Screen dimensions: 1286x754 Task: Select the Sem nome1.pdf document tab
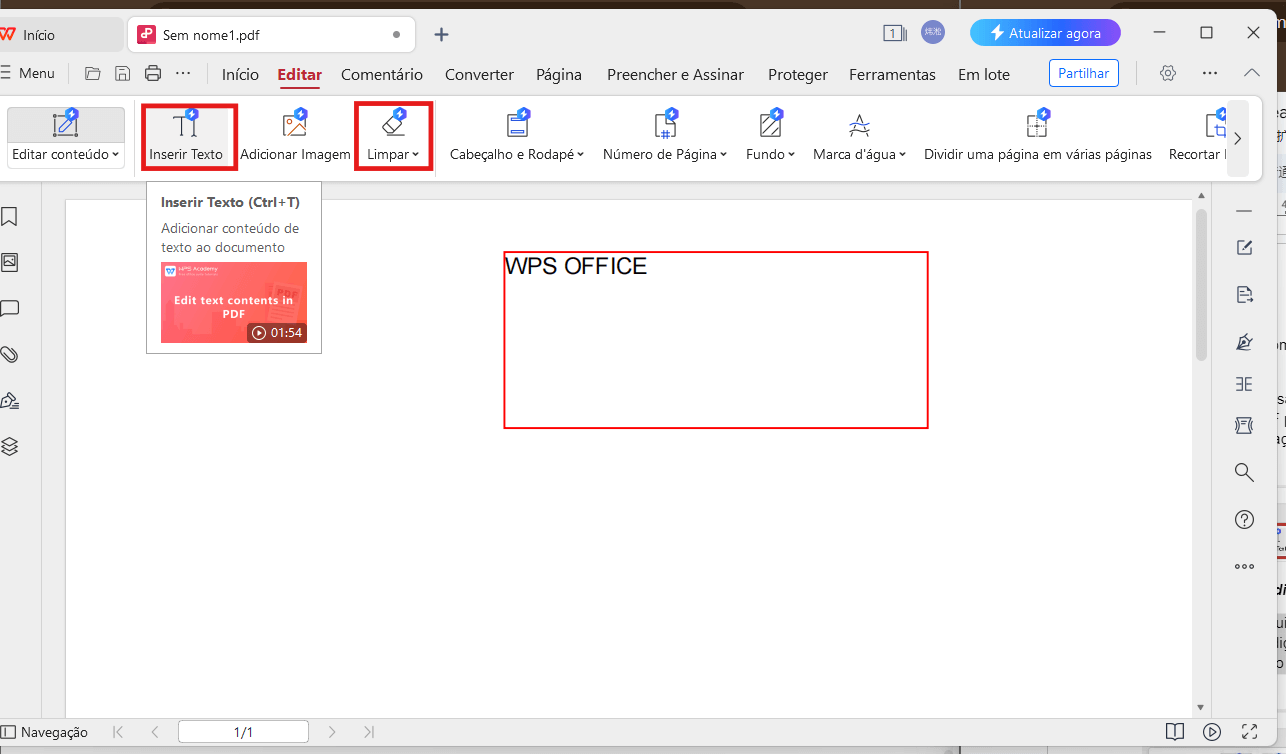[272, 34]
